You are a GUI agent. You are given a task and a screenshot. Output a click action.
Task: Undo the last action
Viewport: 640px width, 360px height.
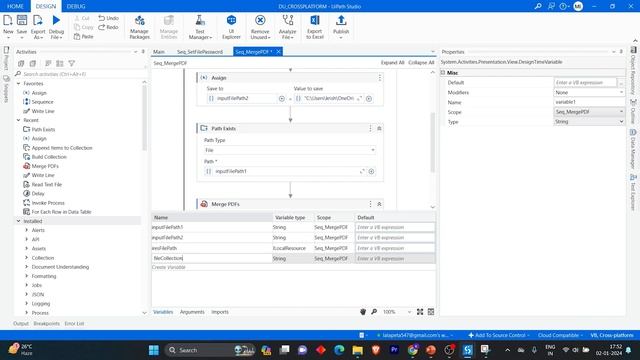coord(108,18)
